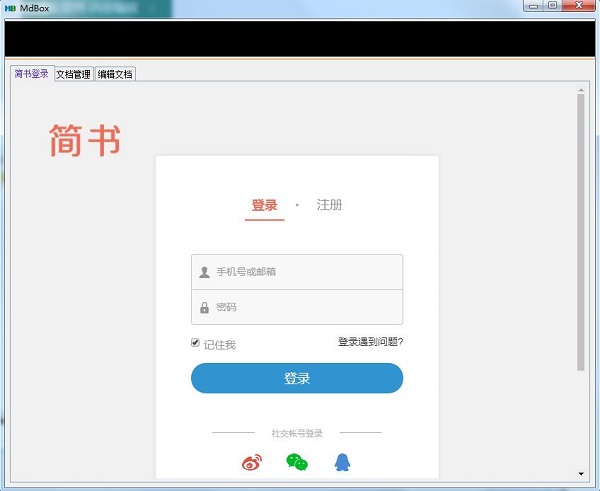Click the 简书 logo
The height and width of the screenshot is (491, 600).
(x=85, y=140)
